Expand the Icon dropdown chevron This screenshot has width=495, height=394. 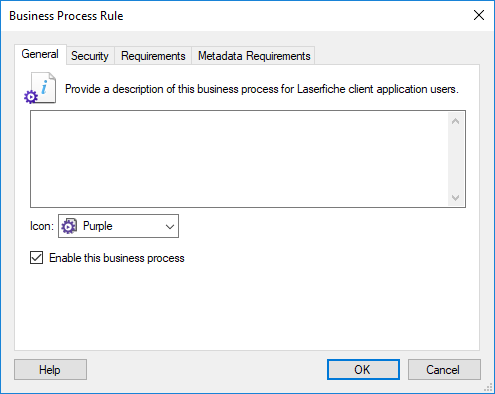click(x=170, y=226)
